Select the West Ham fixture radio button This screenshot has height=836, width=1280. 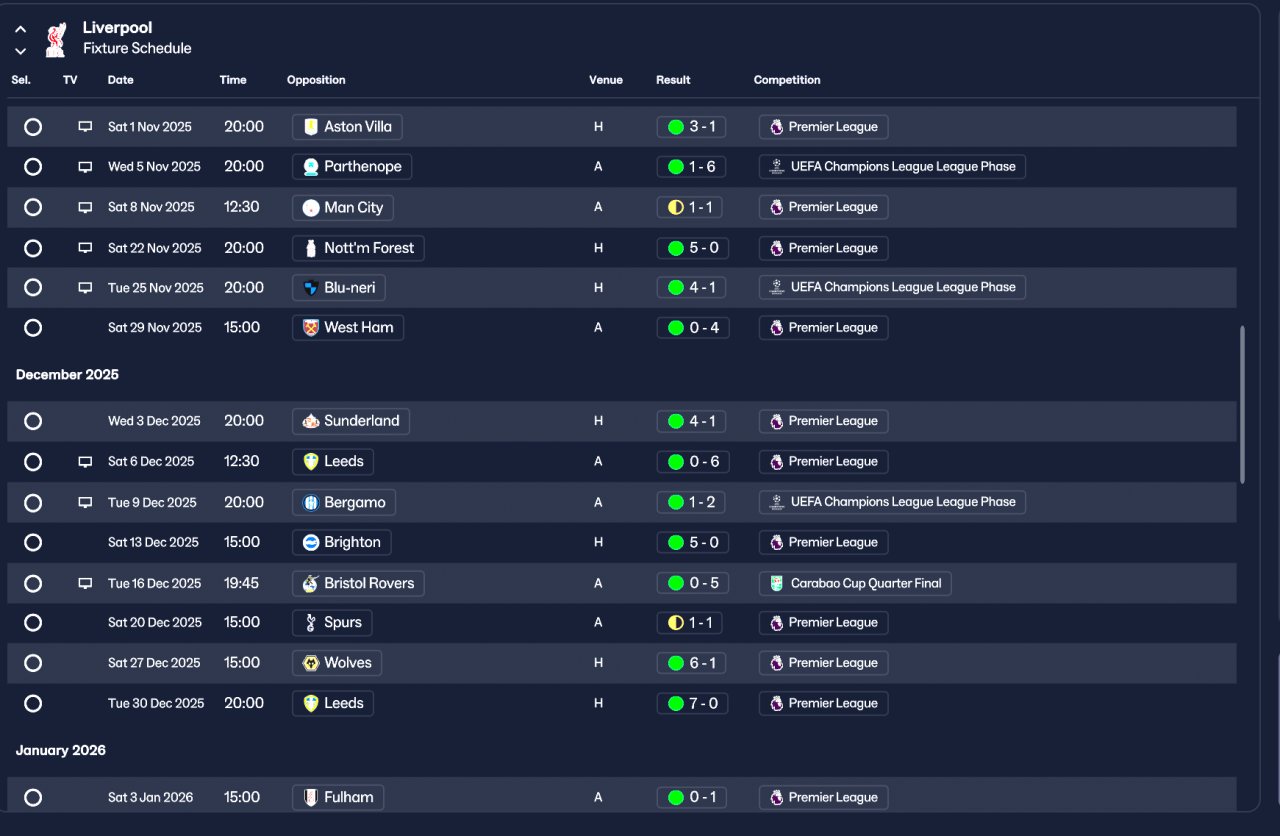click(33, 328)
